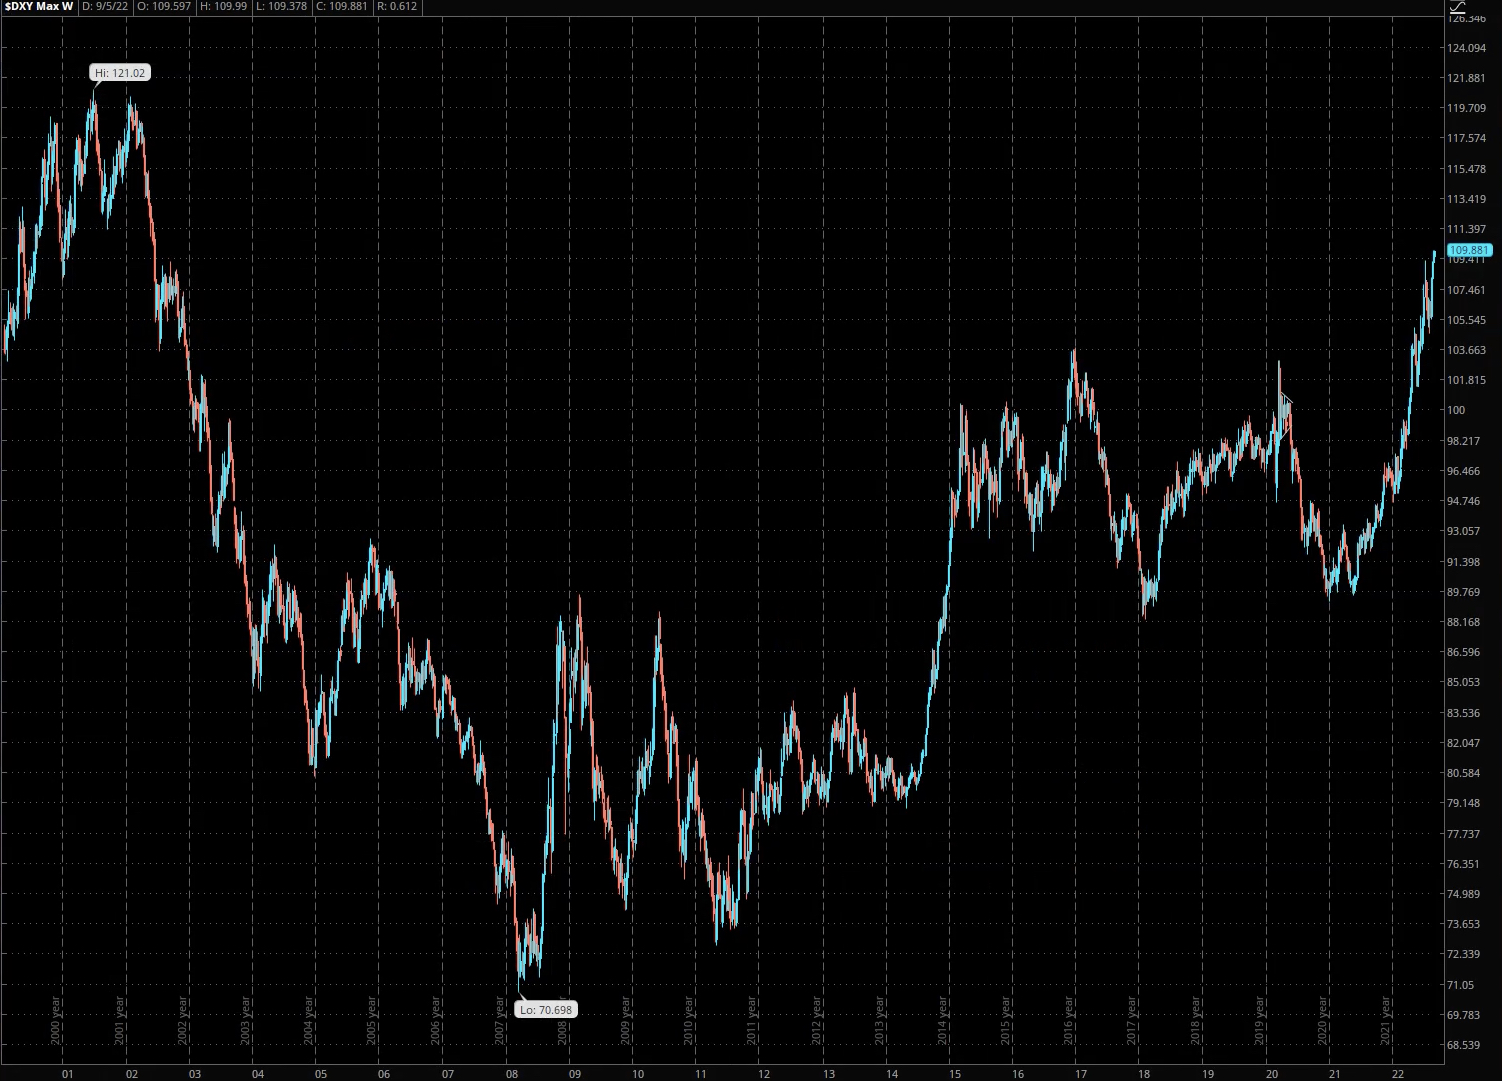Click the vertical 2000 year label

pos(56,1020)
